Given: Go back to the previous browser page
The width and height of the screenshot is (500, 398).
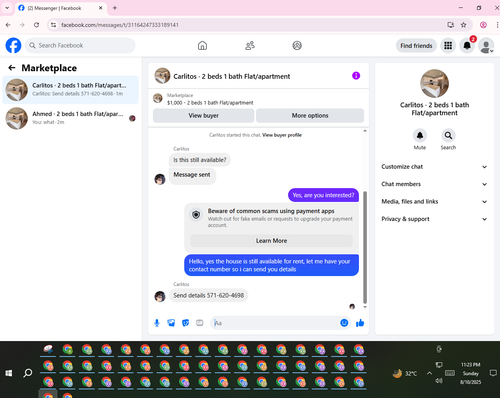Looking at the screenshot, I should 8,25.
